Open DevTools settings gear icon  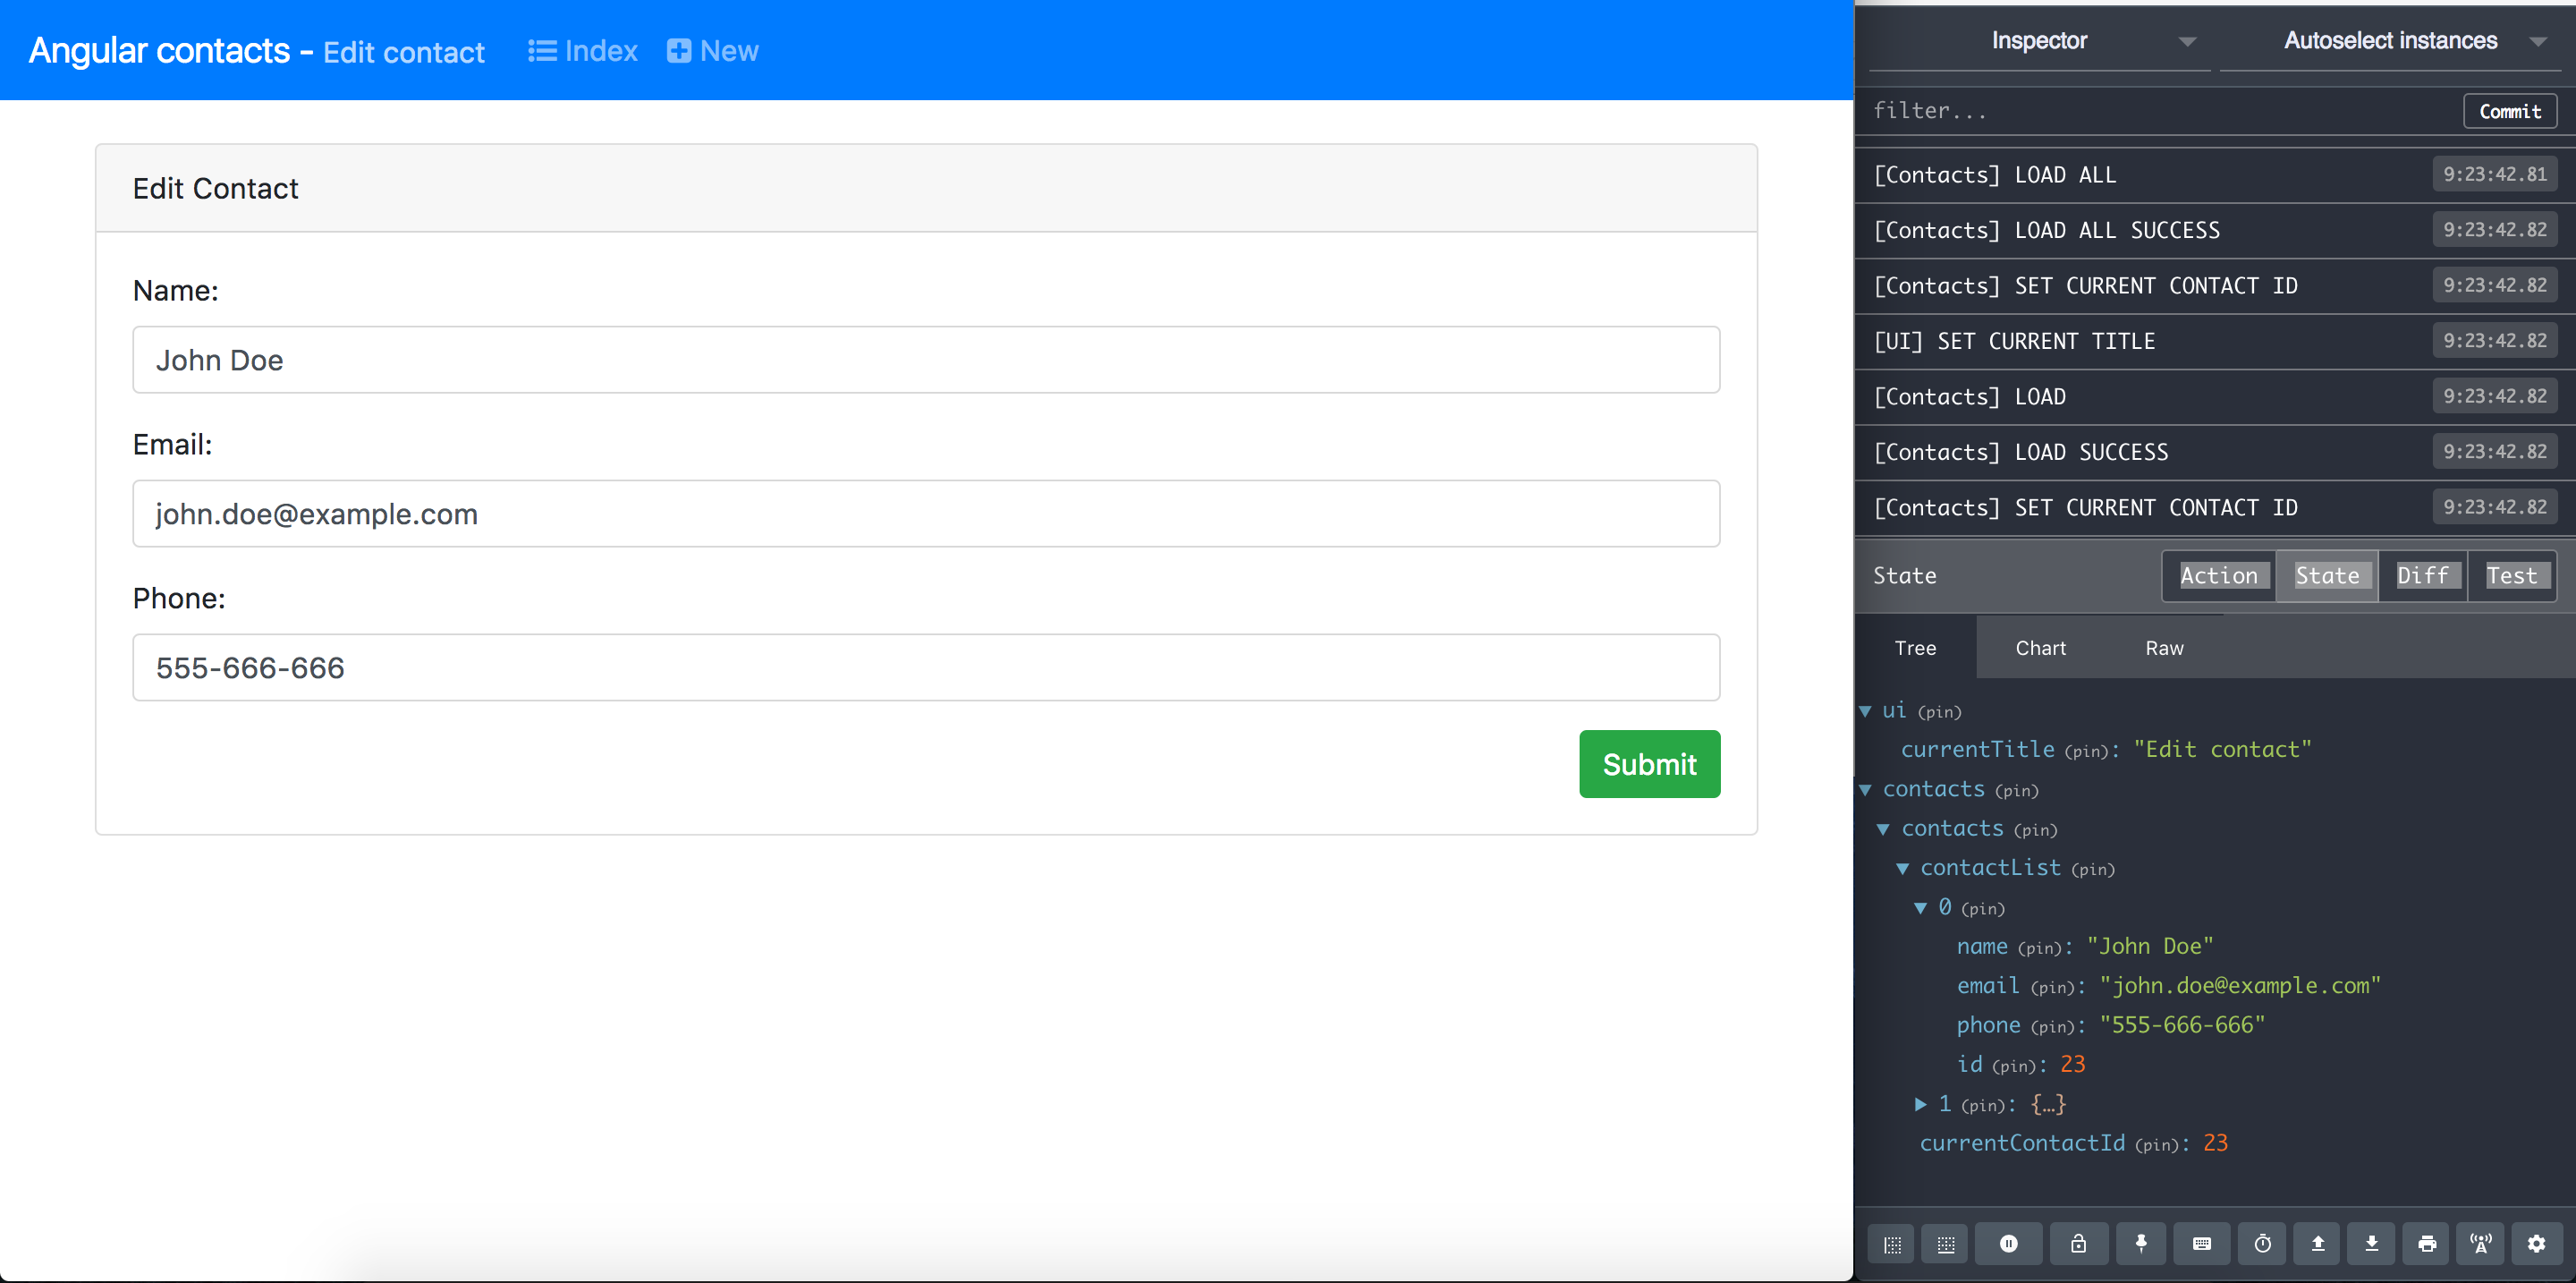[x=2536, y=1244]
